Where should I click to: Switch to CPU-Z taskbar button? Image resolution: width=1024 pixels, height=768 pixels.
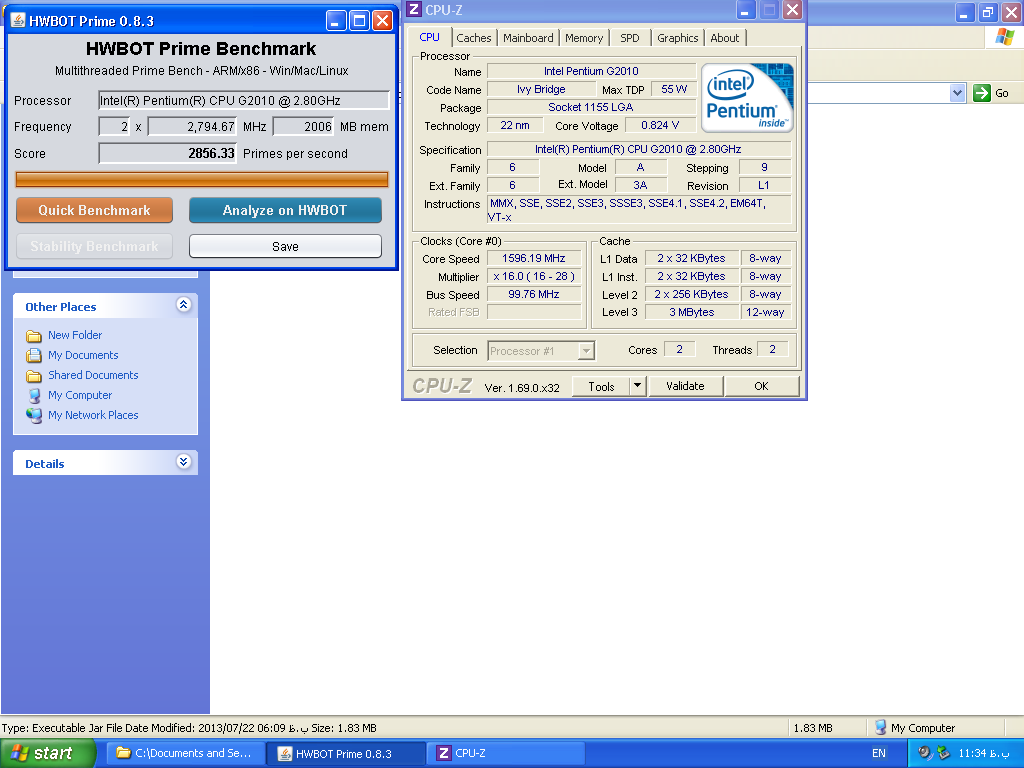click(x=506, y=753)
